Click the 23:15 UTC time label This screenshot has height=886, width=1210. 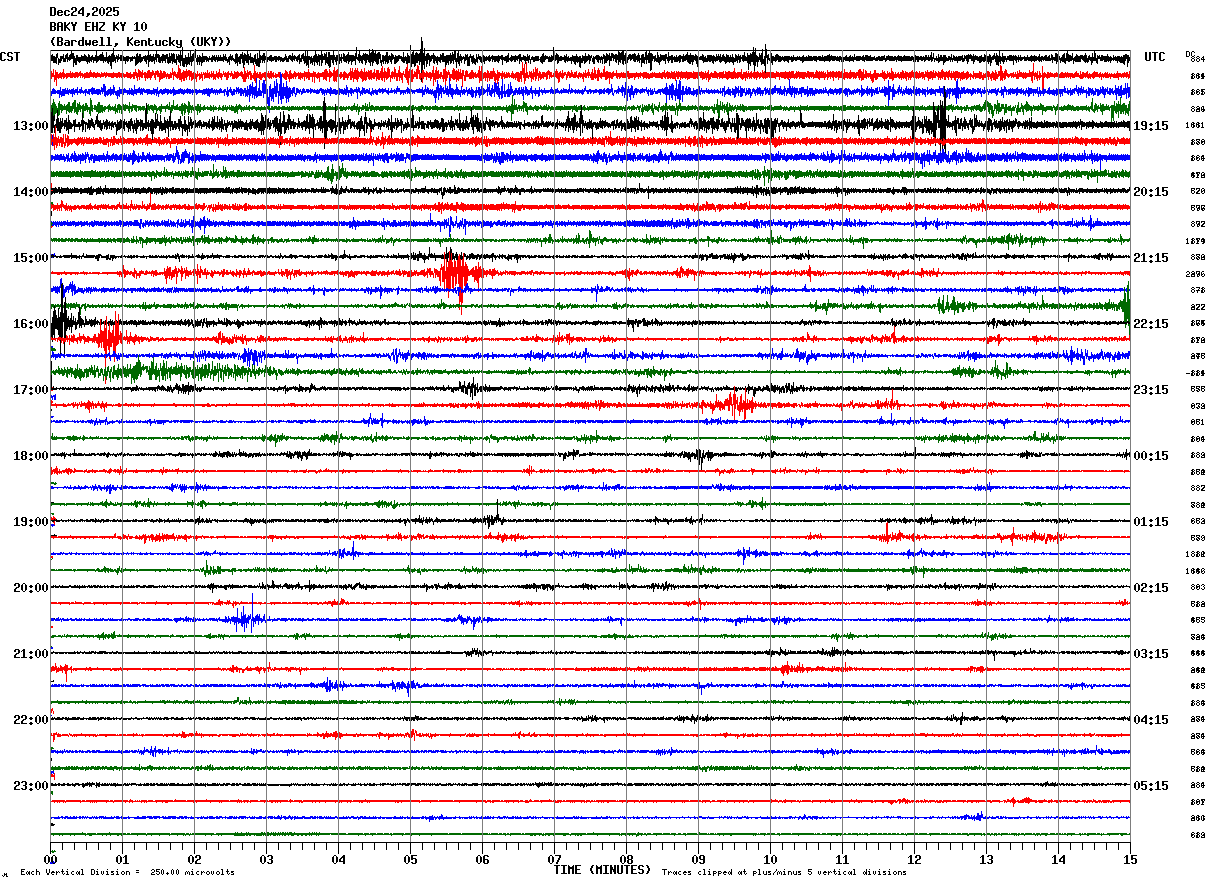(1150, 390)
